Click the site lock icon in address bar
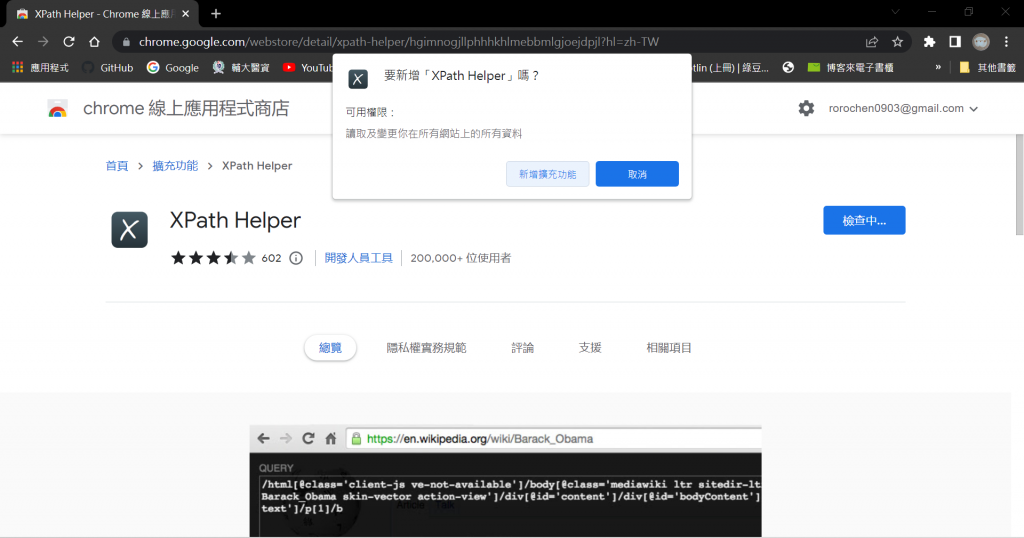The image size is (1024, 538). [126, 42]
